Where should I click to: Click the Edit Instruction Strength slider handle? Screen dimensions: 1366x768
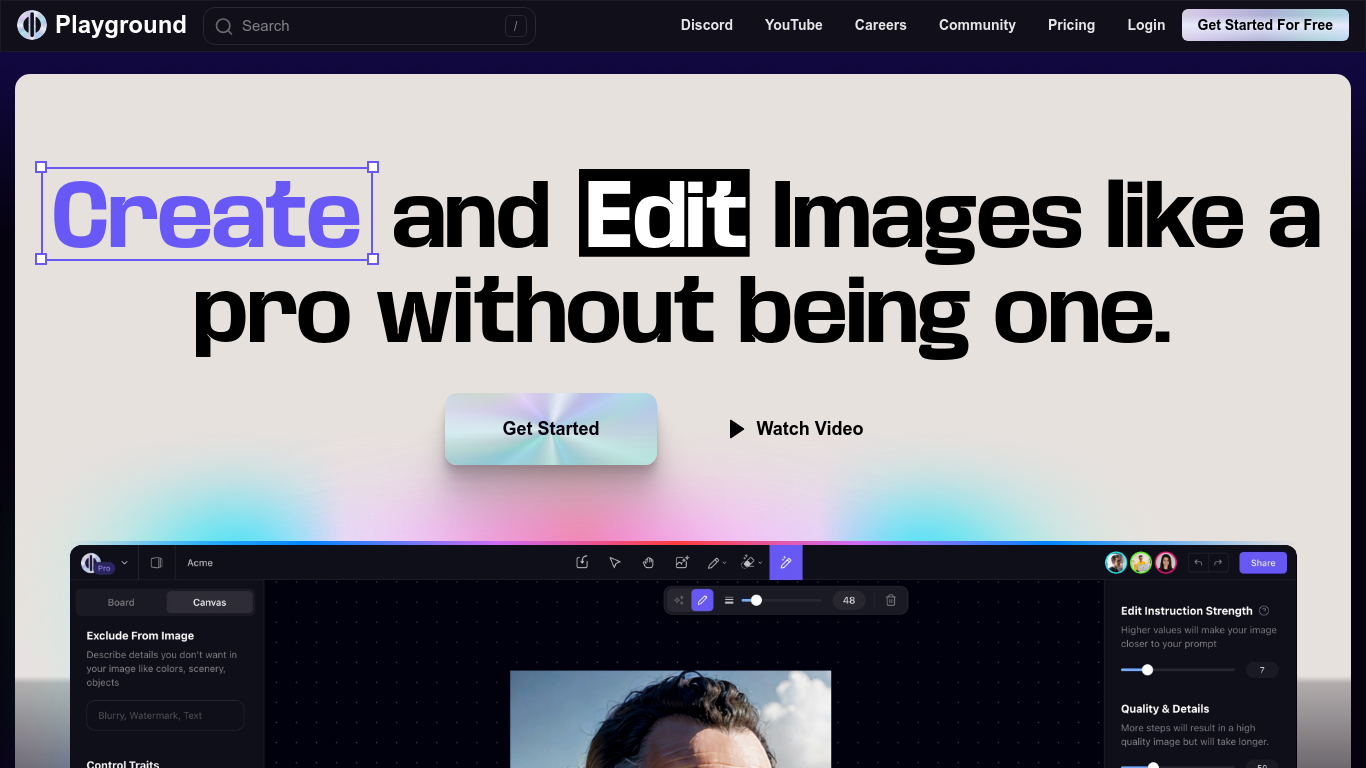1147,670
